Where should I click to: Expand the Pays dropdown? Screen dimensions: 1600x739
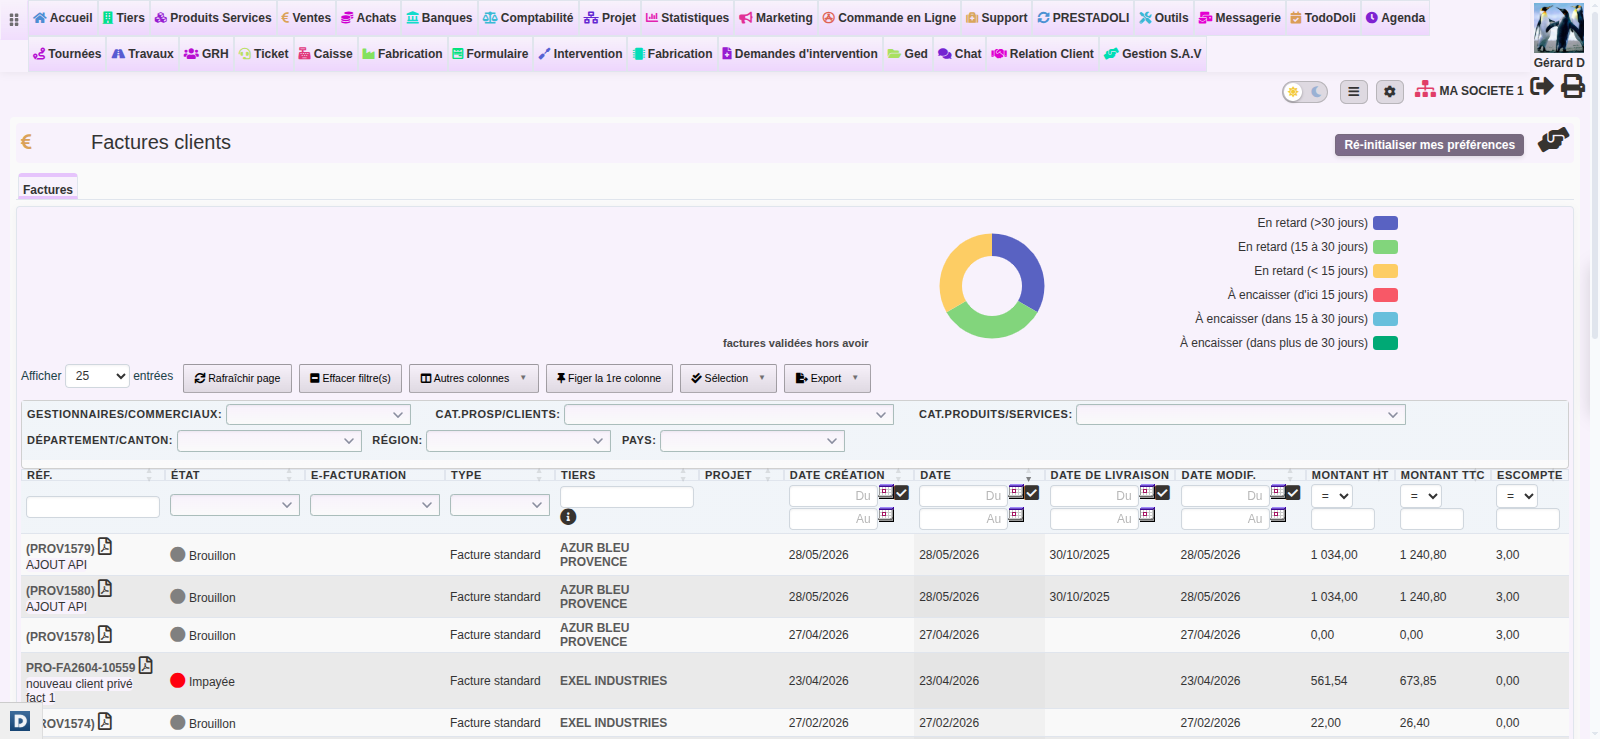pos(752,440)
